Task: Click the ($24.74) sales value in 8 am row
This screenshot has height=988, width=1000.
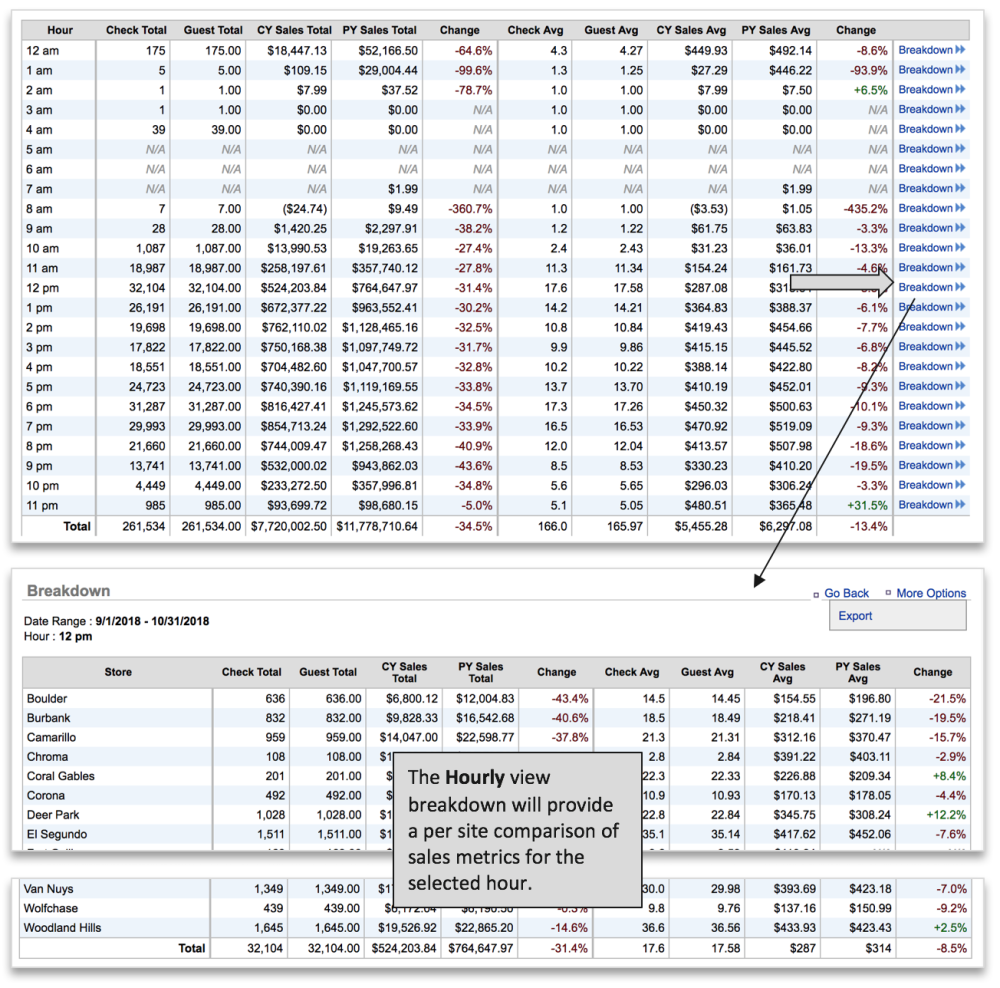Action: point(305,209)
